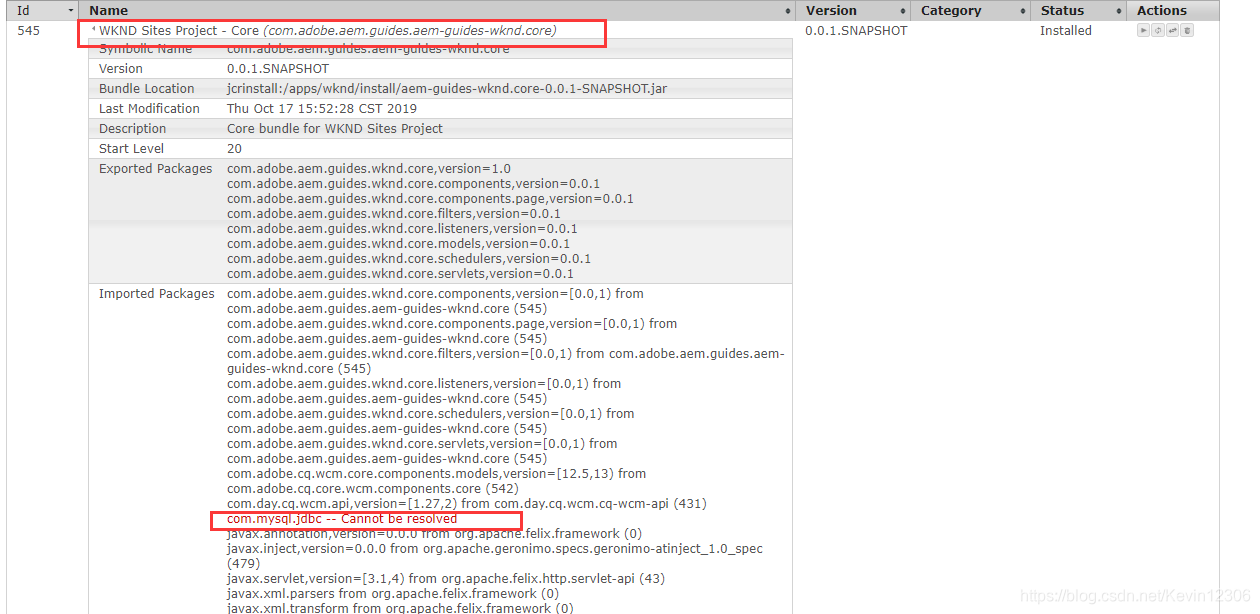Click the Installed status cell
1260x614 pixels.
pyautogui.click(x=1066, y=31)
